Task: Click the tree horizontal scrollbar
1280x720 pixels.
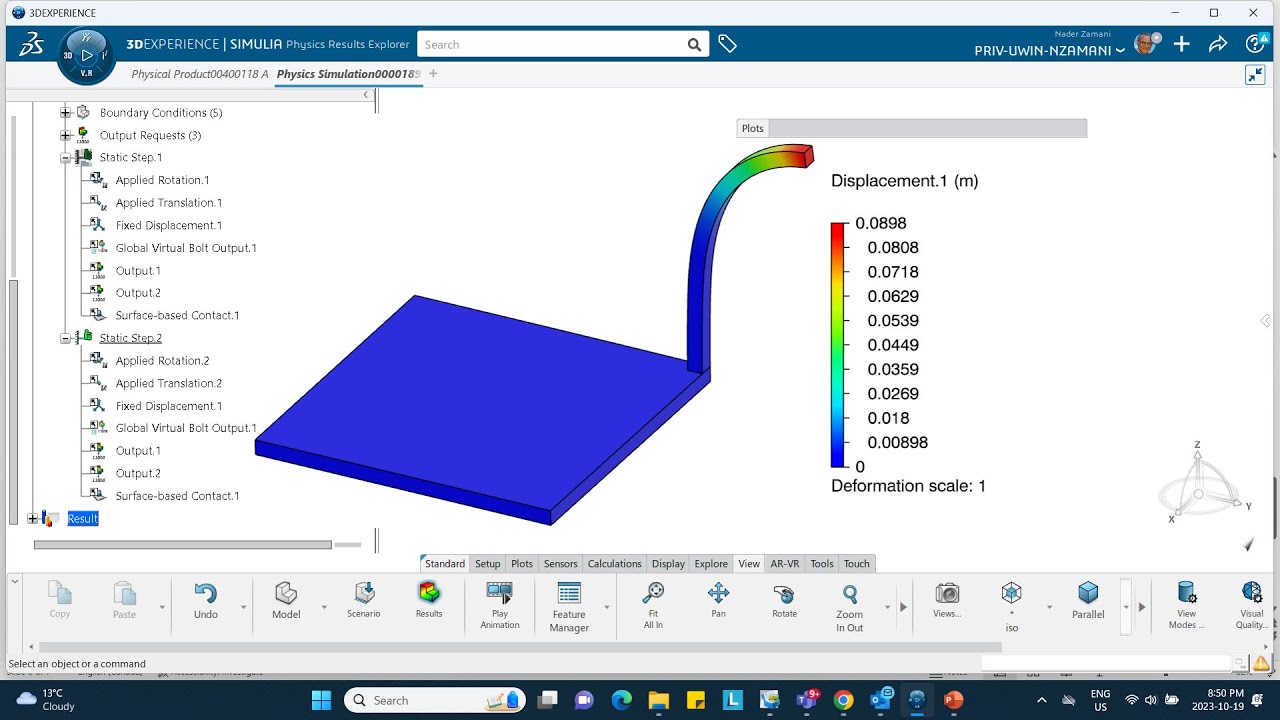Action: click(x=182, y=545)
